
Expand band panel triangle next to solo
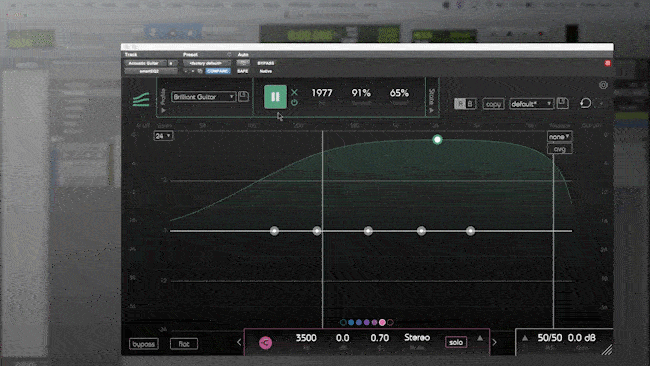tap(480, 338)
